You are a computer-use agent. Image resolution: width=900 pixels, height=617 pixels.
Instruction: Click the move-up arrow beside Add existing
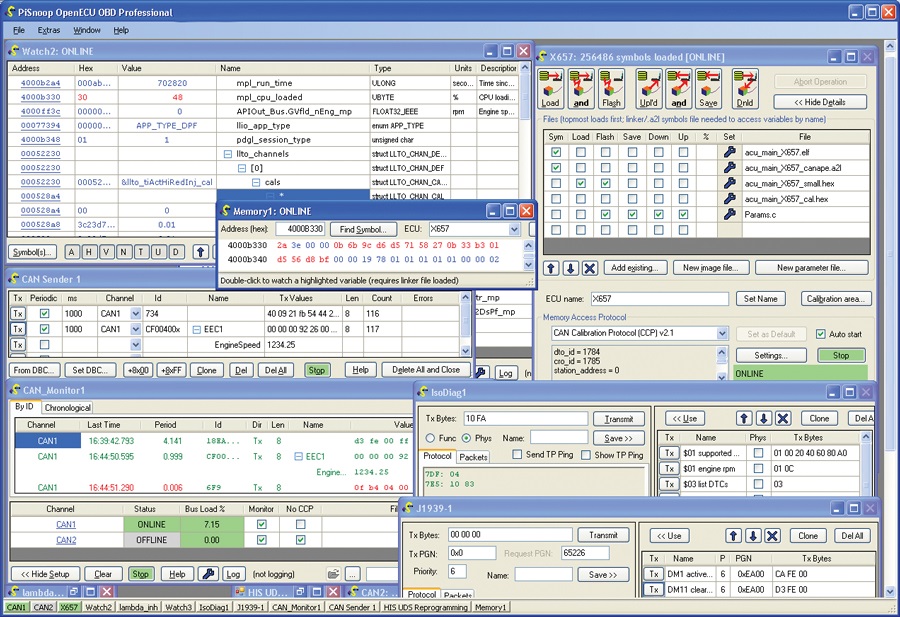point(551,268)
